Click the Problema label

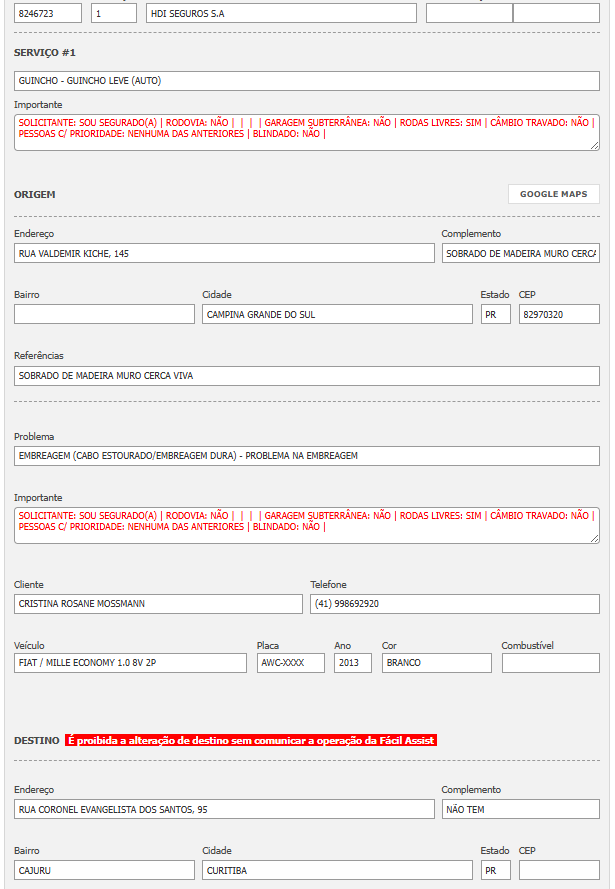[34, 437]
